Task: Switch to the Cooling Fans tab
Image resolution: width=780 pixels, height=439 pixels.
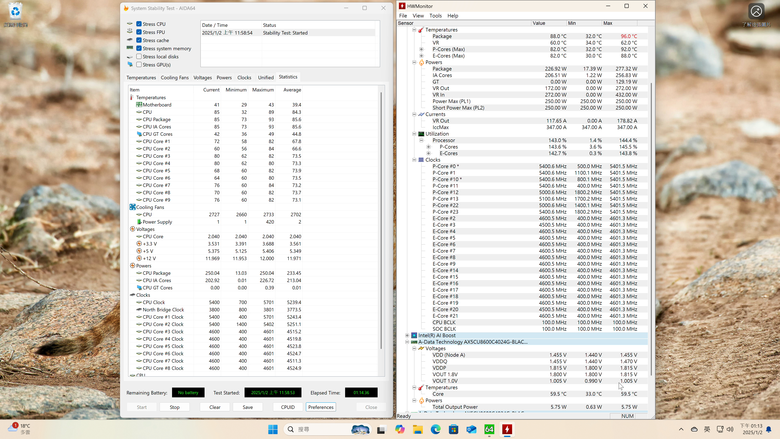Action: tap(175, 78)
